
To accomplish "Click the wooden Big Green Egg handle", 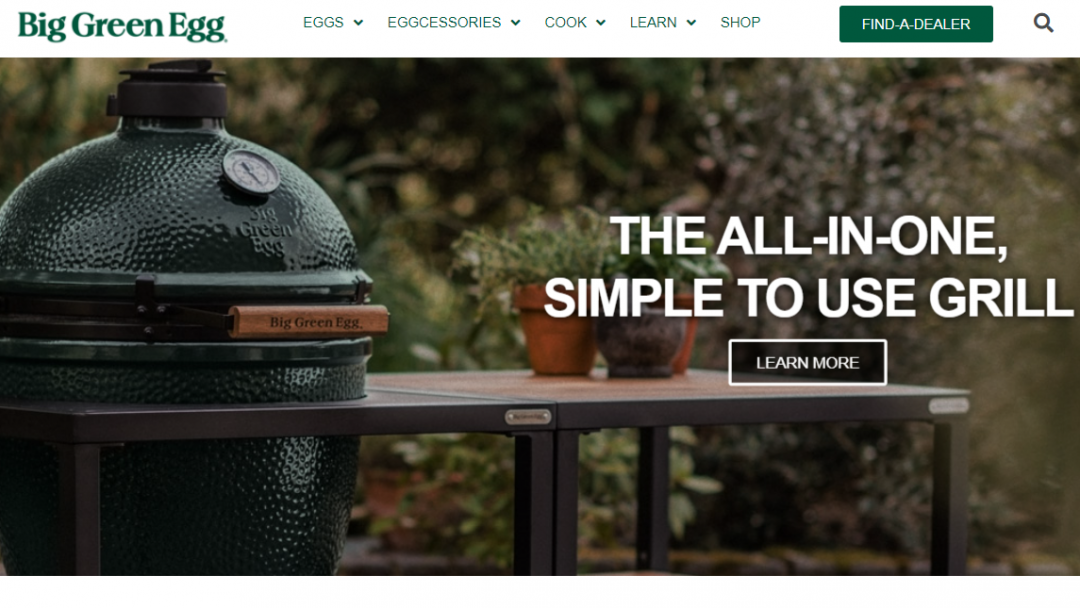I will point(308,321).
